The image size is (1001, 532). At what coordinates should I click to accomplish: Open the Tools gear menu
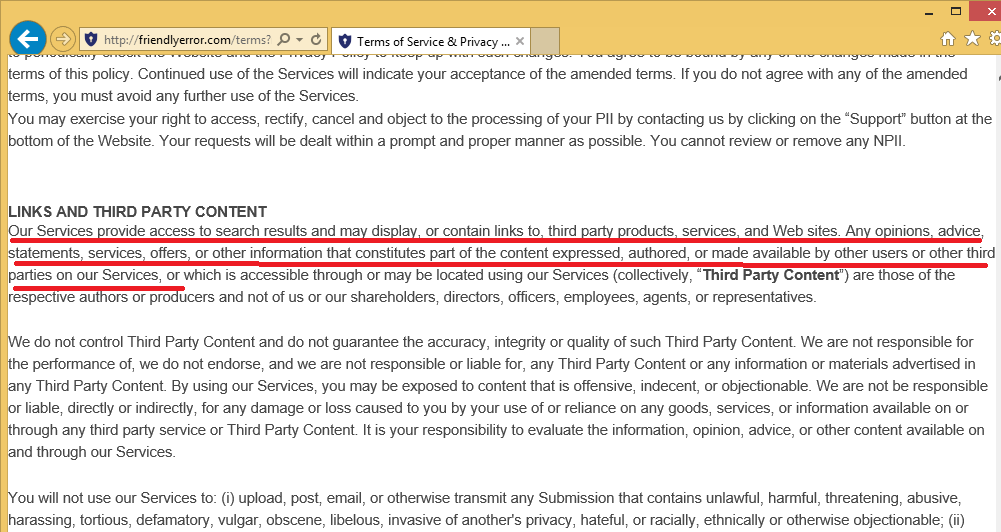(x=992, y=40)
